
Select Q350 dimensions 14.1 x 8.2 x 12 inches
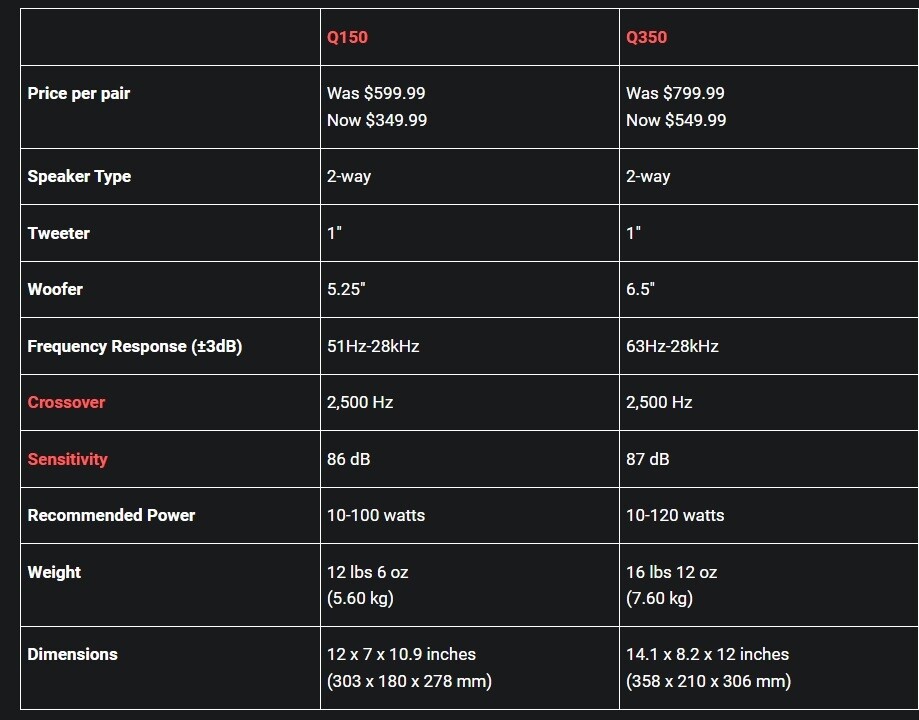pyautogui.click(x=707, y=654)
